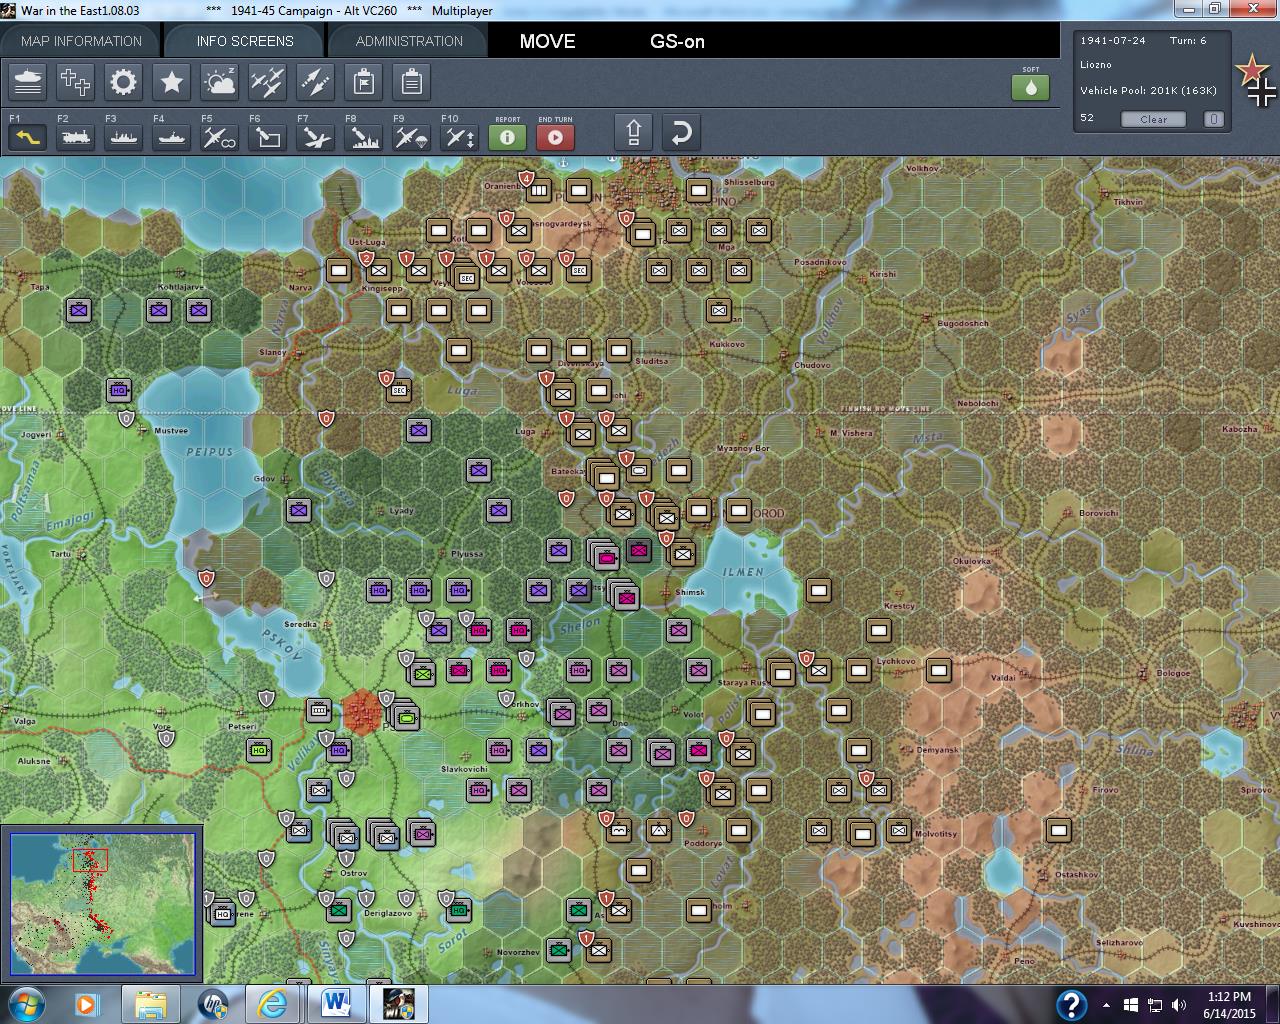
Task: Open the Order of Battle tank icon screen
Action: coord(28,82)
